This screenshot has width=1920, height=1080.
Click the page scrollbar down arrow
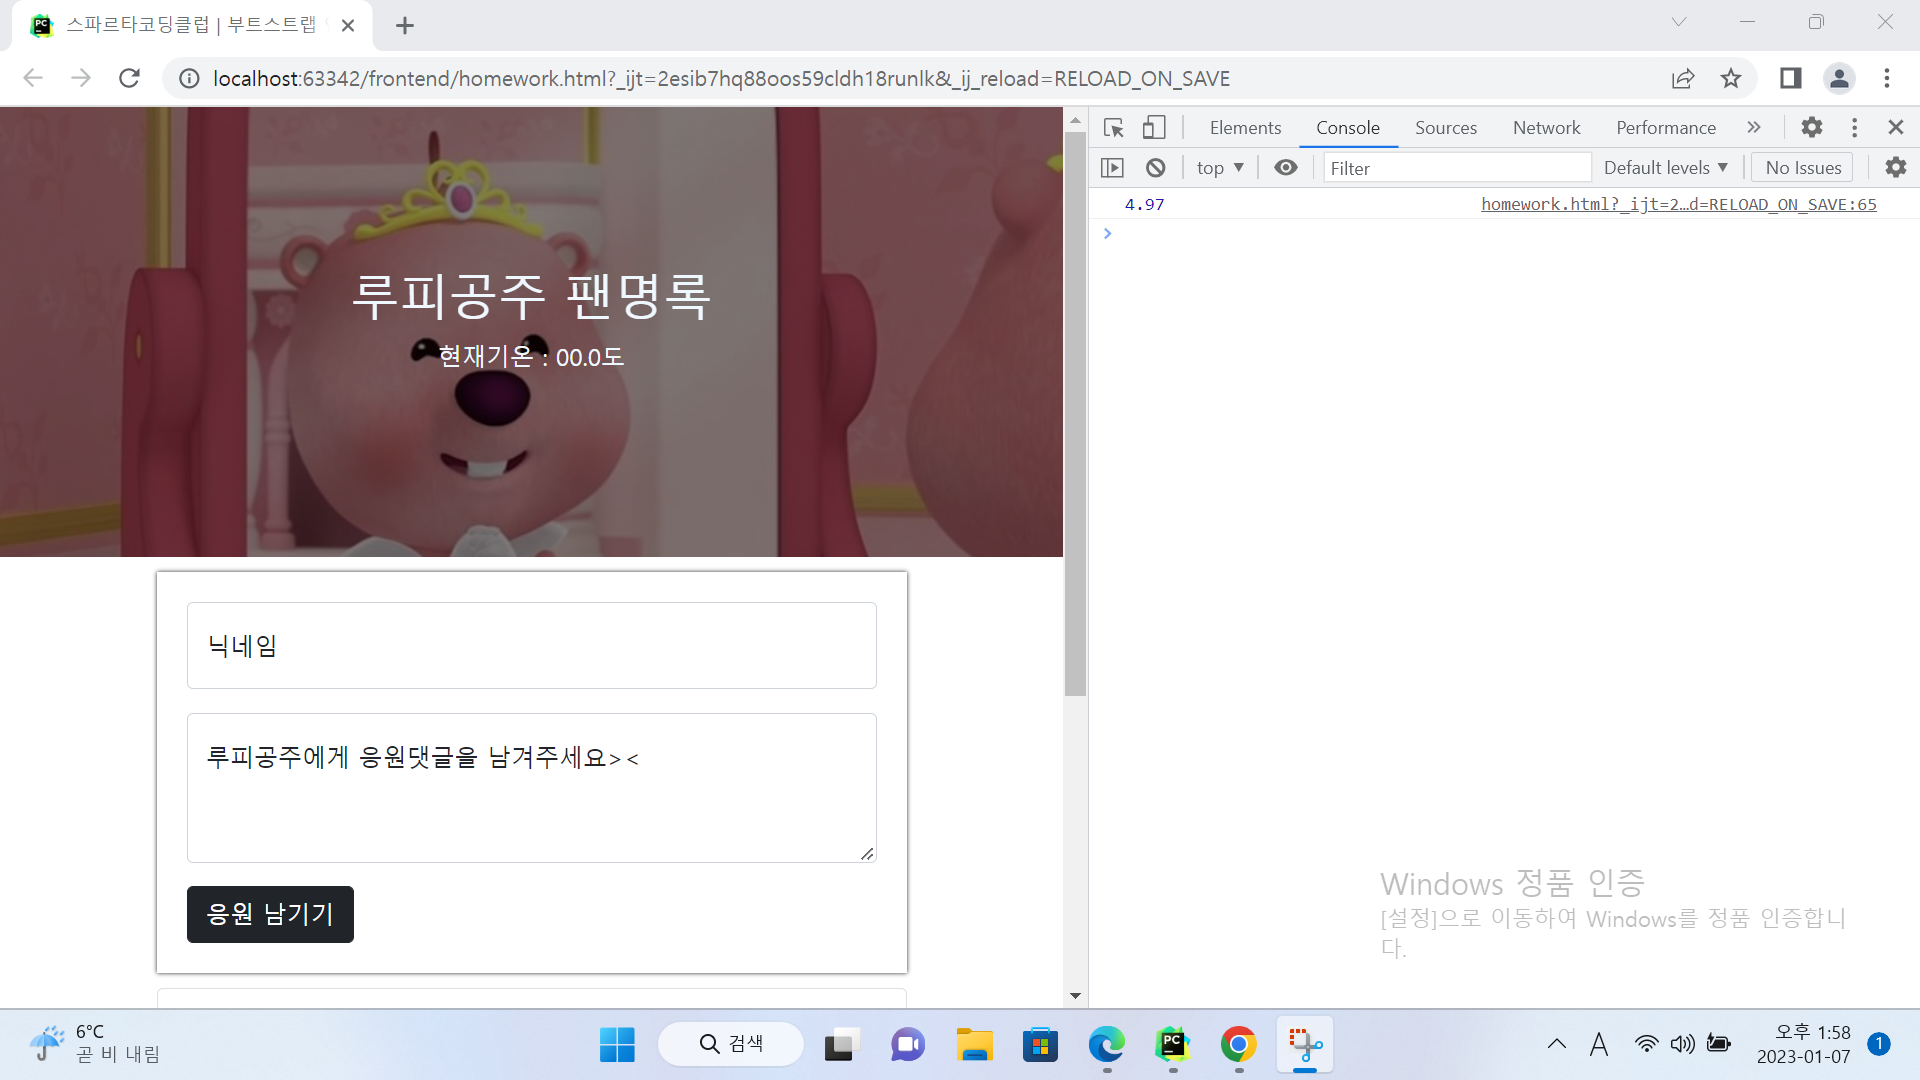click(x=1075, y=996)
